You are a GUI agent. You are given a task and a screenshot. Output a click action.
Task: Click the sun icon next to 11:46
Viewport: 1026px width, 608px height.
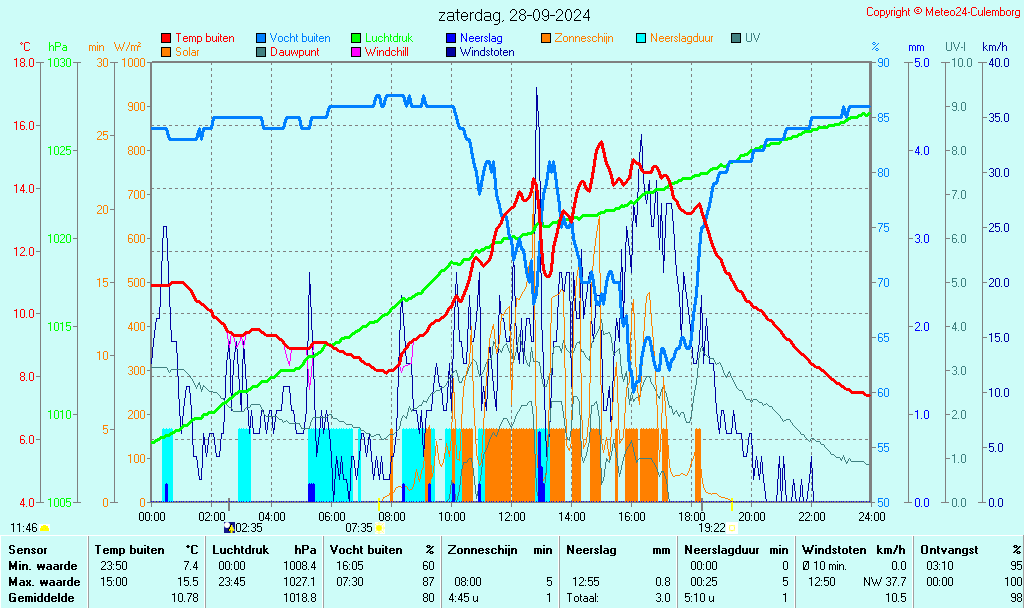click(45, 527)
